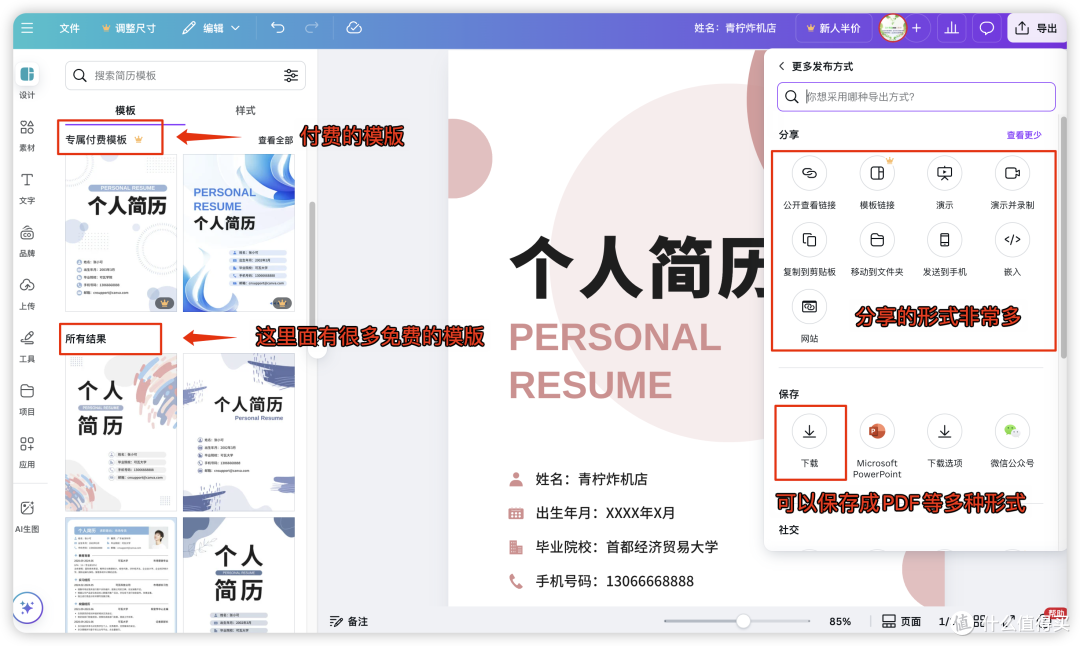The image size is (1080, 646).
Task: Add collaborator with plus icon
Action: (x=916, y=28)
